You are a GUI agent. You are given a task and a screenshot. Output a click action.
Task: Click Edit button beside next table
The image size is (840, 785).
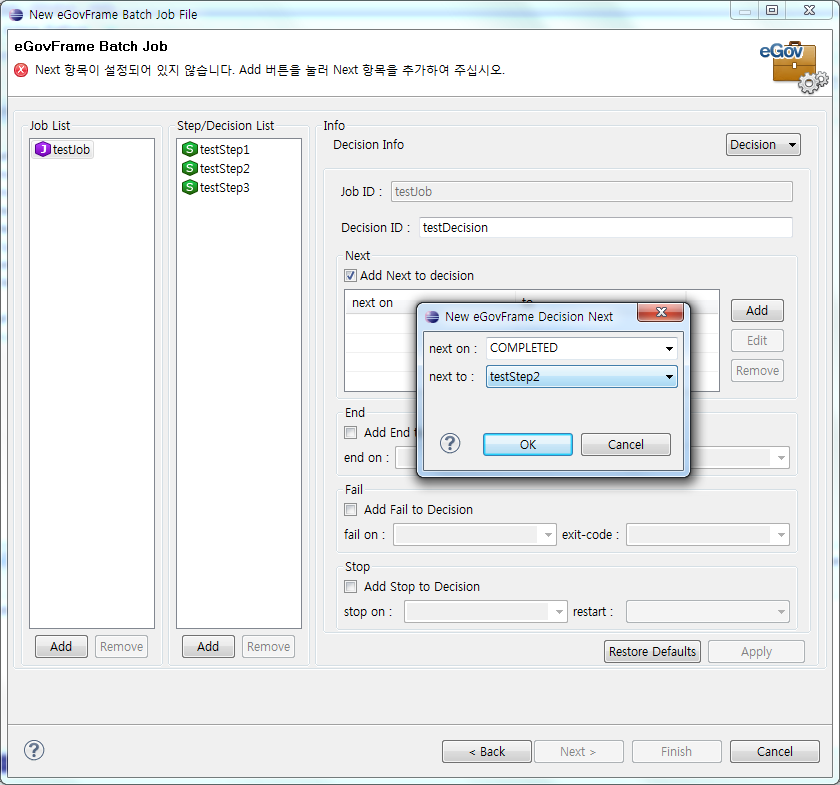(757, 340)
